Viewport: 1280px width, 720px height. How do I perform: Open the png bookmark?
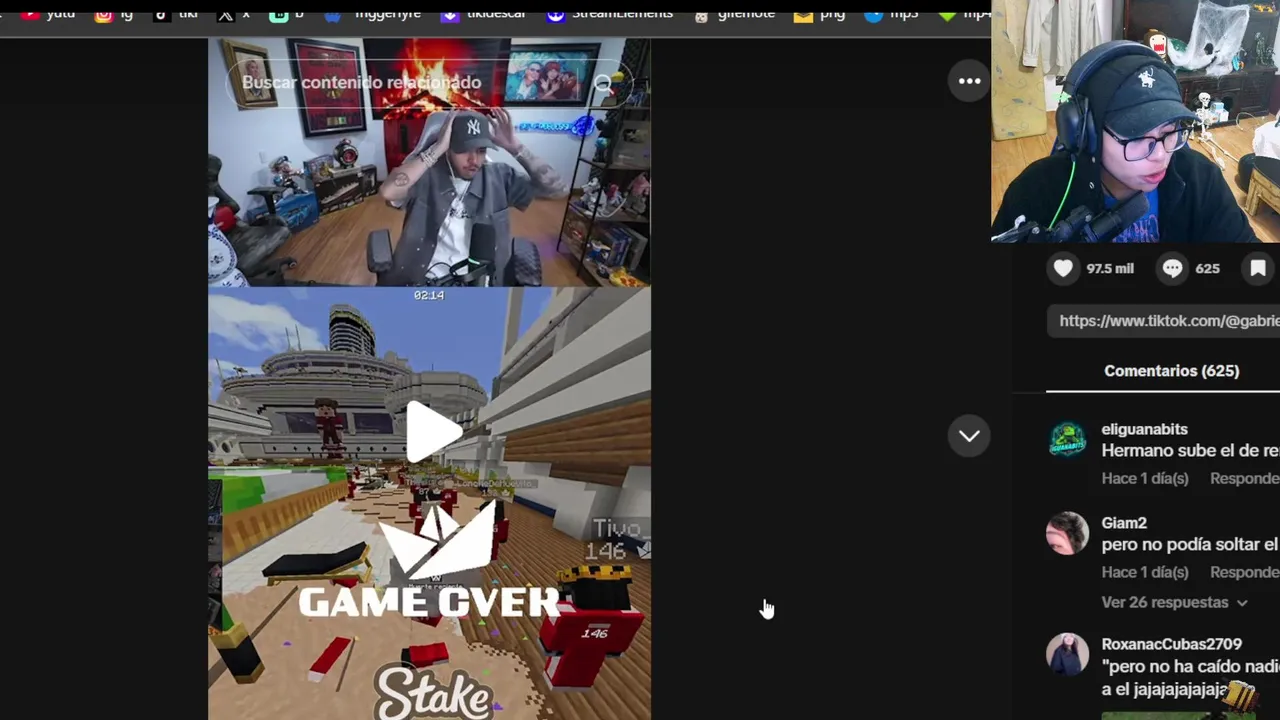tap(820, 14)
